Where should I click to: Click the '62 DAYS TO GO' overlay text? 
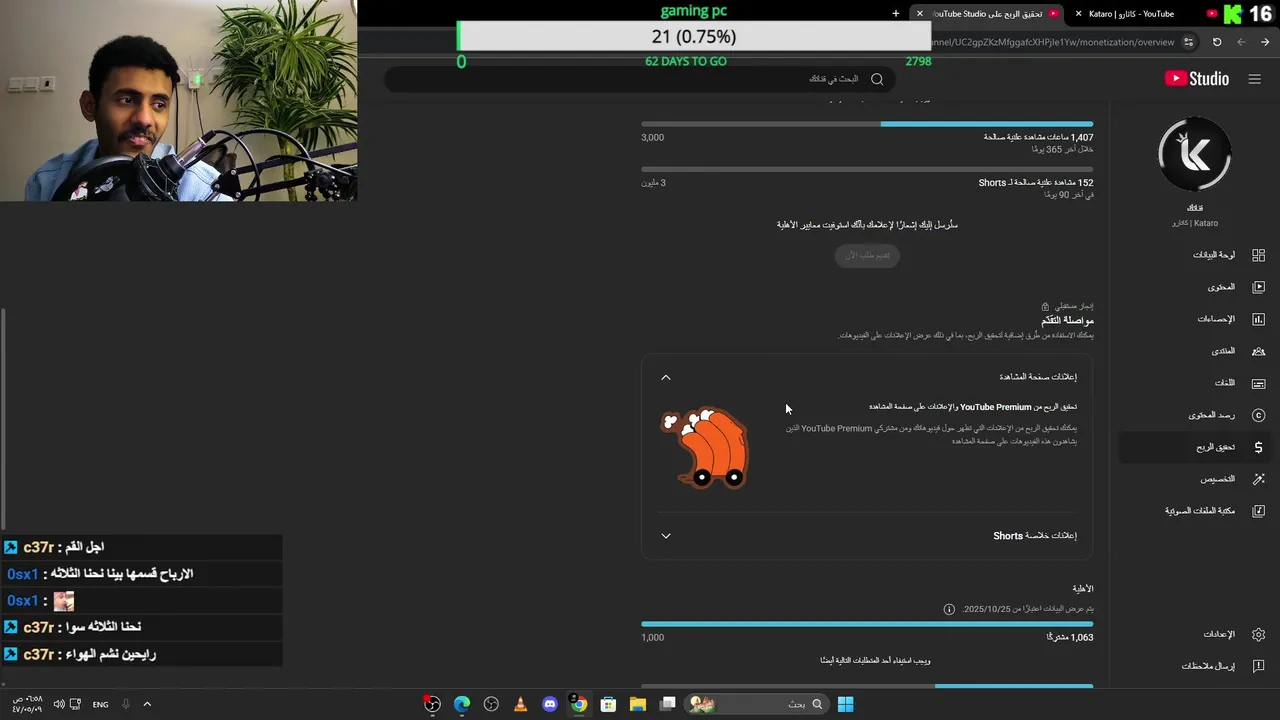click(x=686, y=61)
